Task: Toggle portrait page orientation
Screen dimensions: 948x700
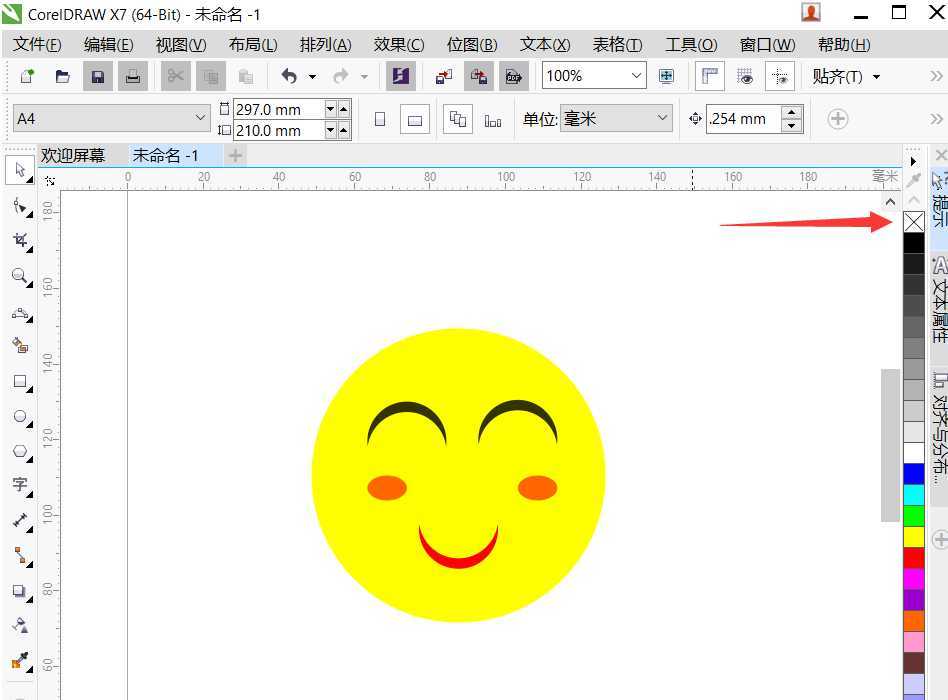Action: [379, 119]
